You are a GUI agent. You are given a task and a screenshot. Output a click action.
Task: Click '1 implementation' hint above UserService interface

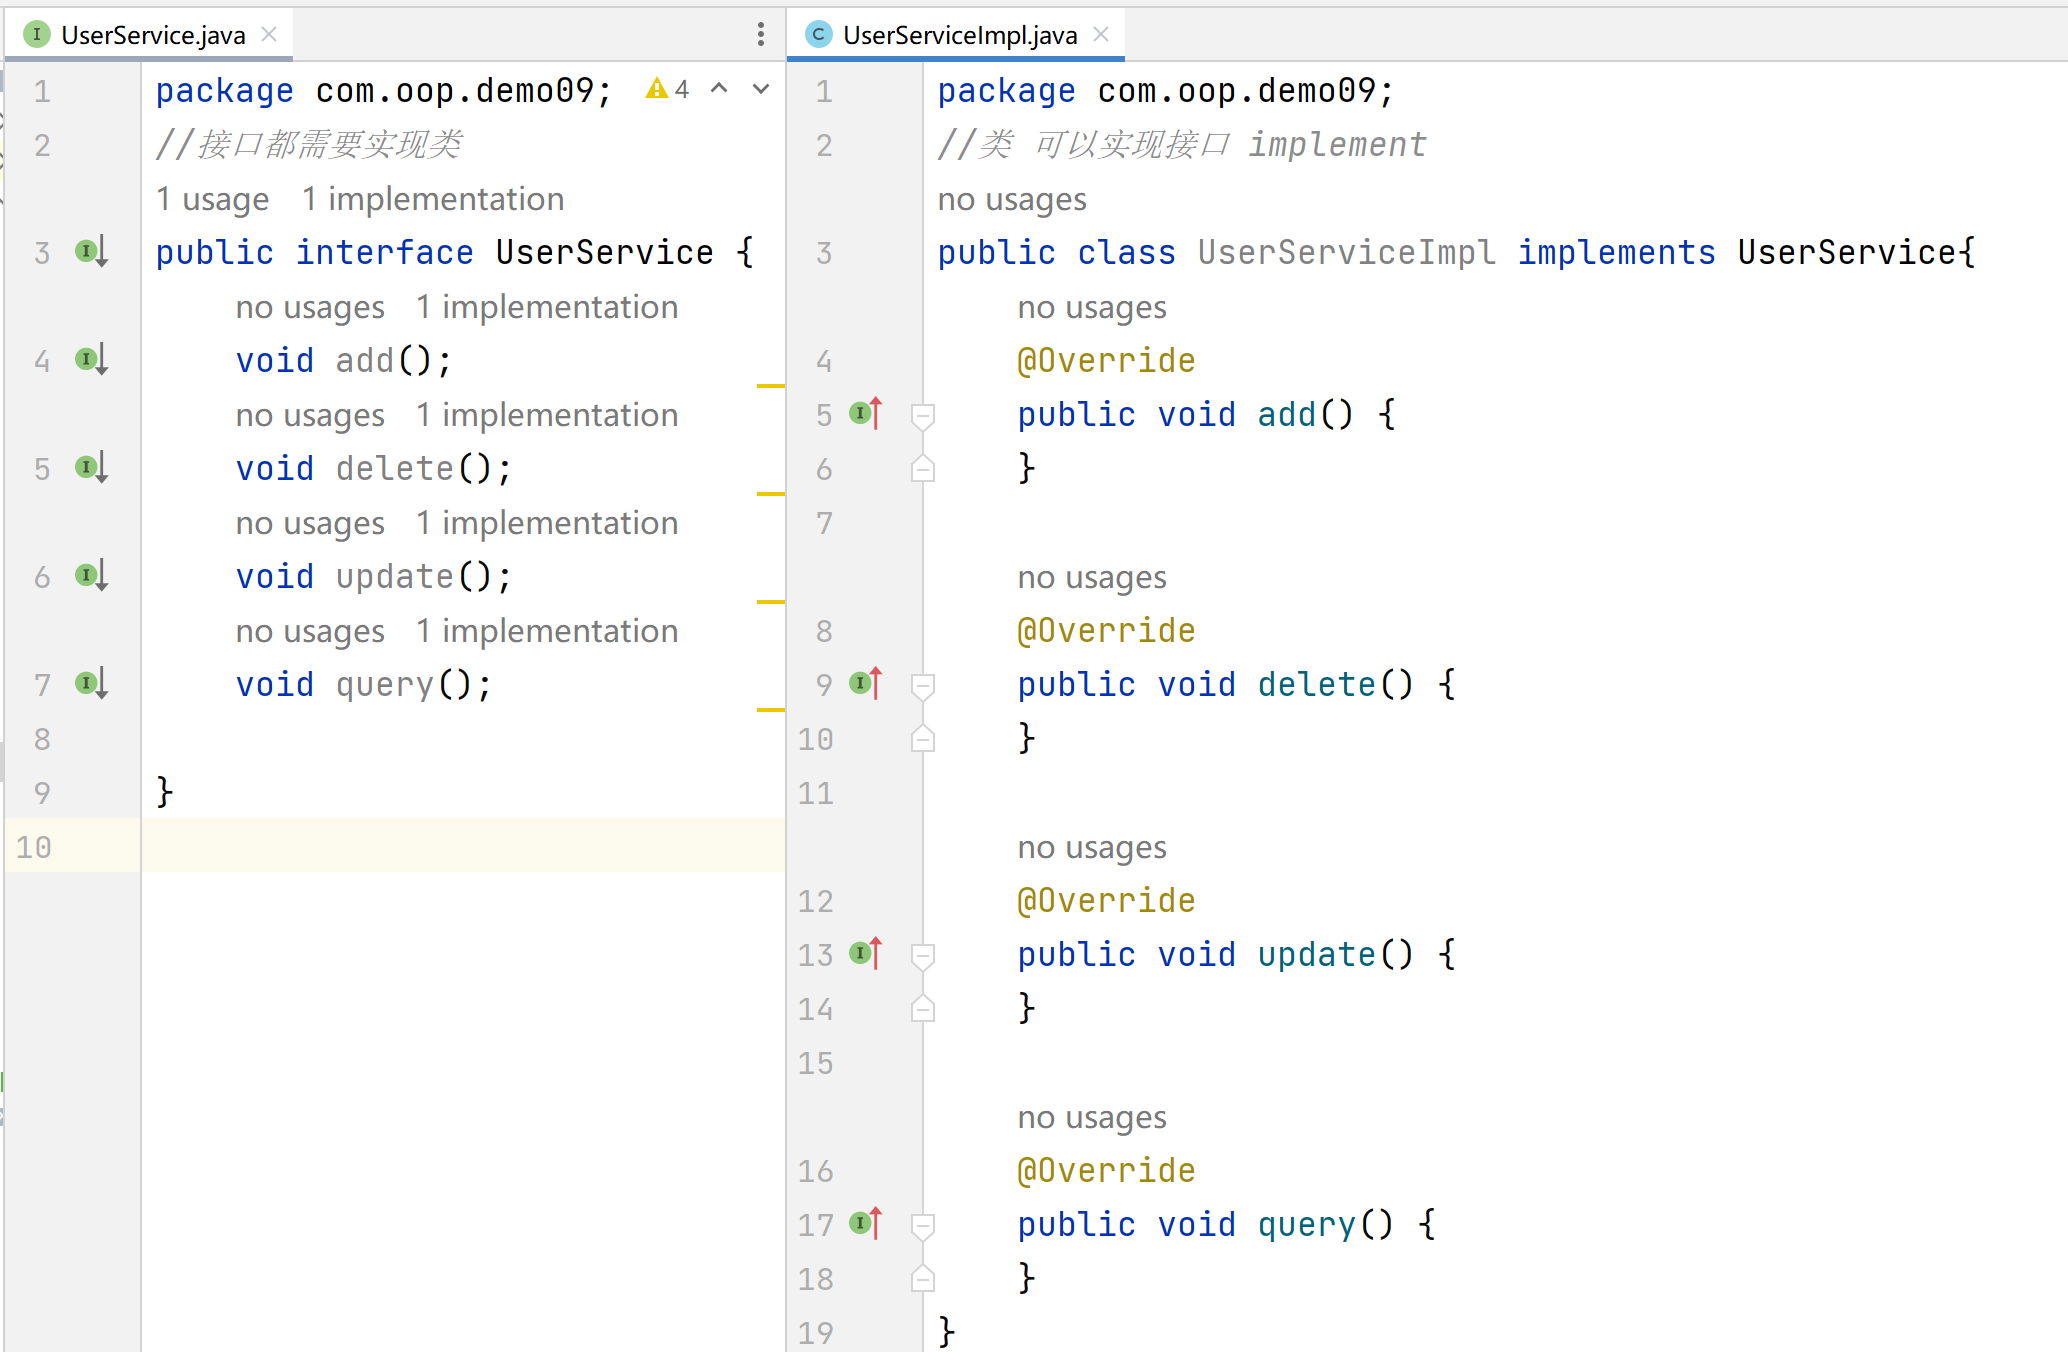coord(433,199)
